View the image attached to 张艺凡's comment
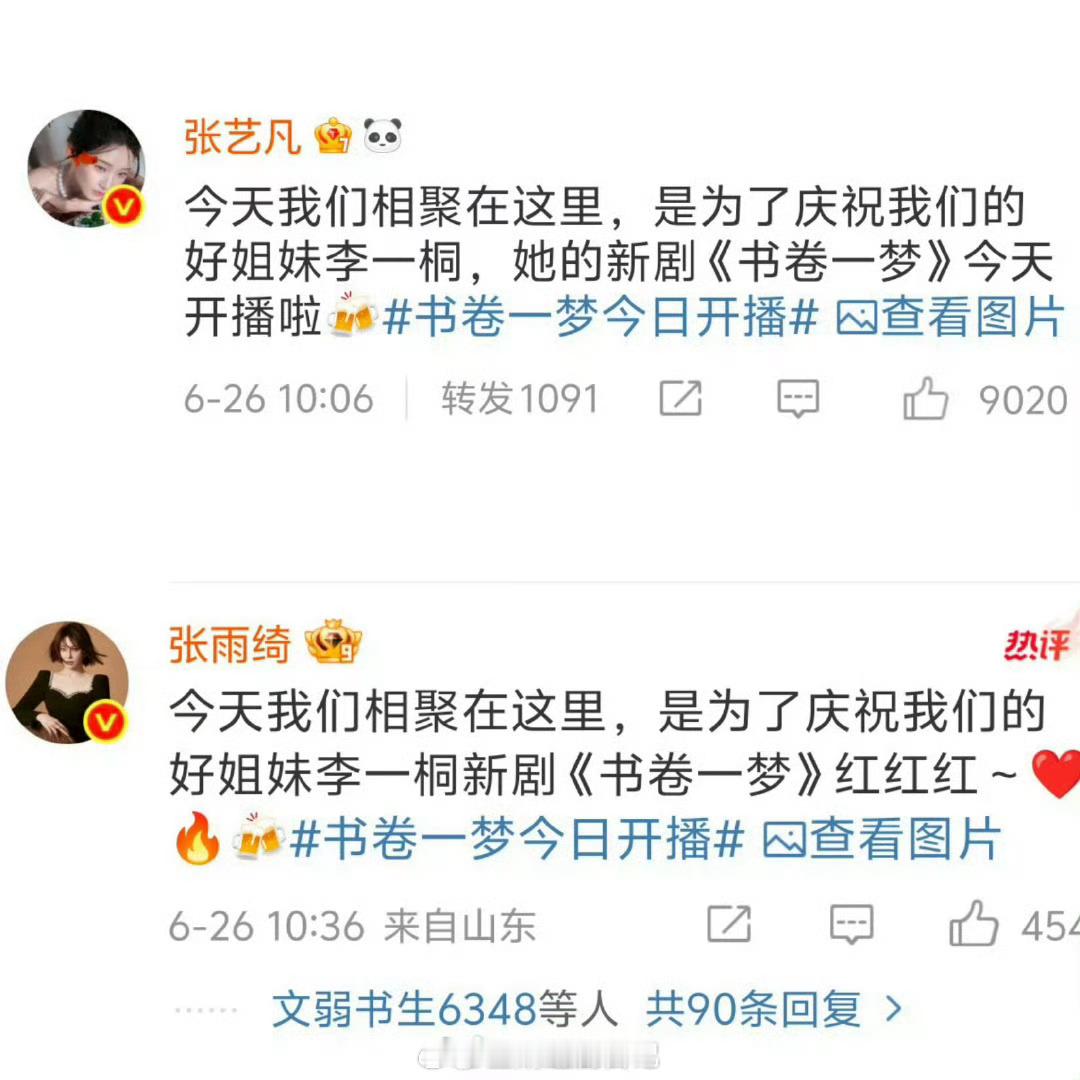The image size is (1080, 1080). click(x=949, y=318)
